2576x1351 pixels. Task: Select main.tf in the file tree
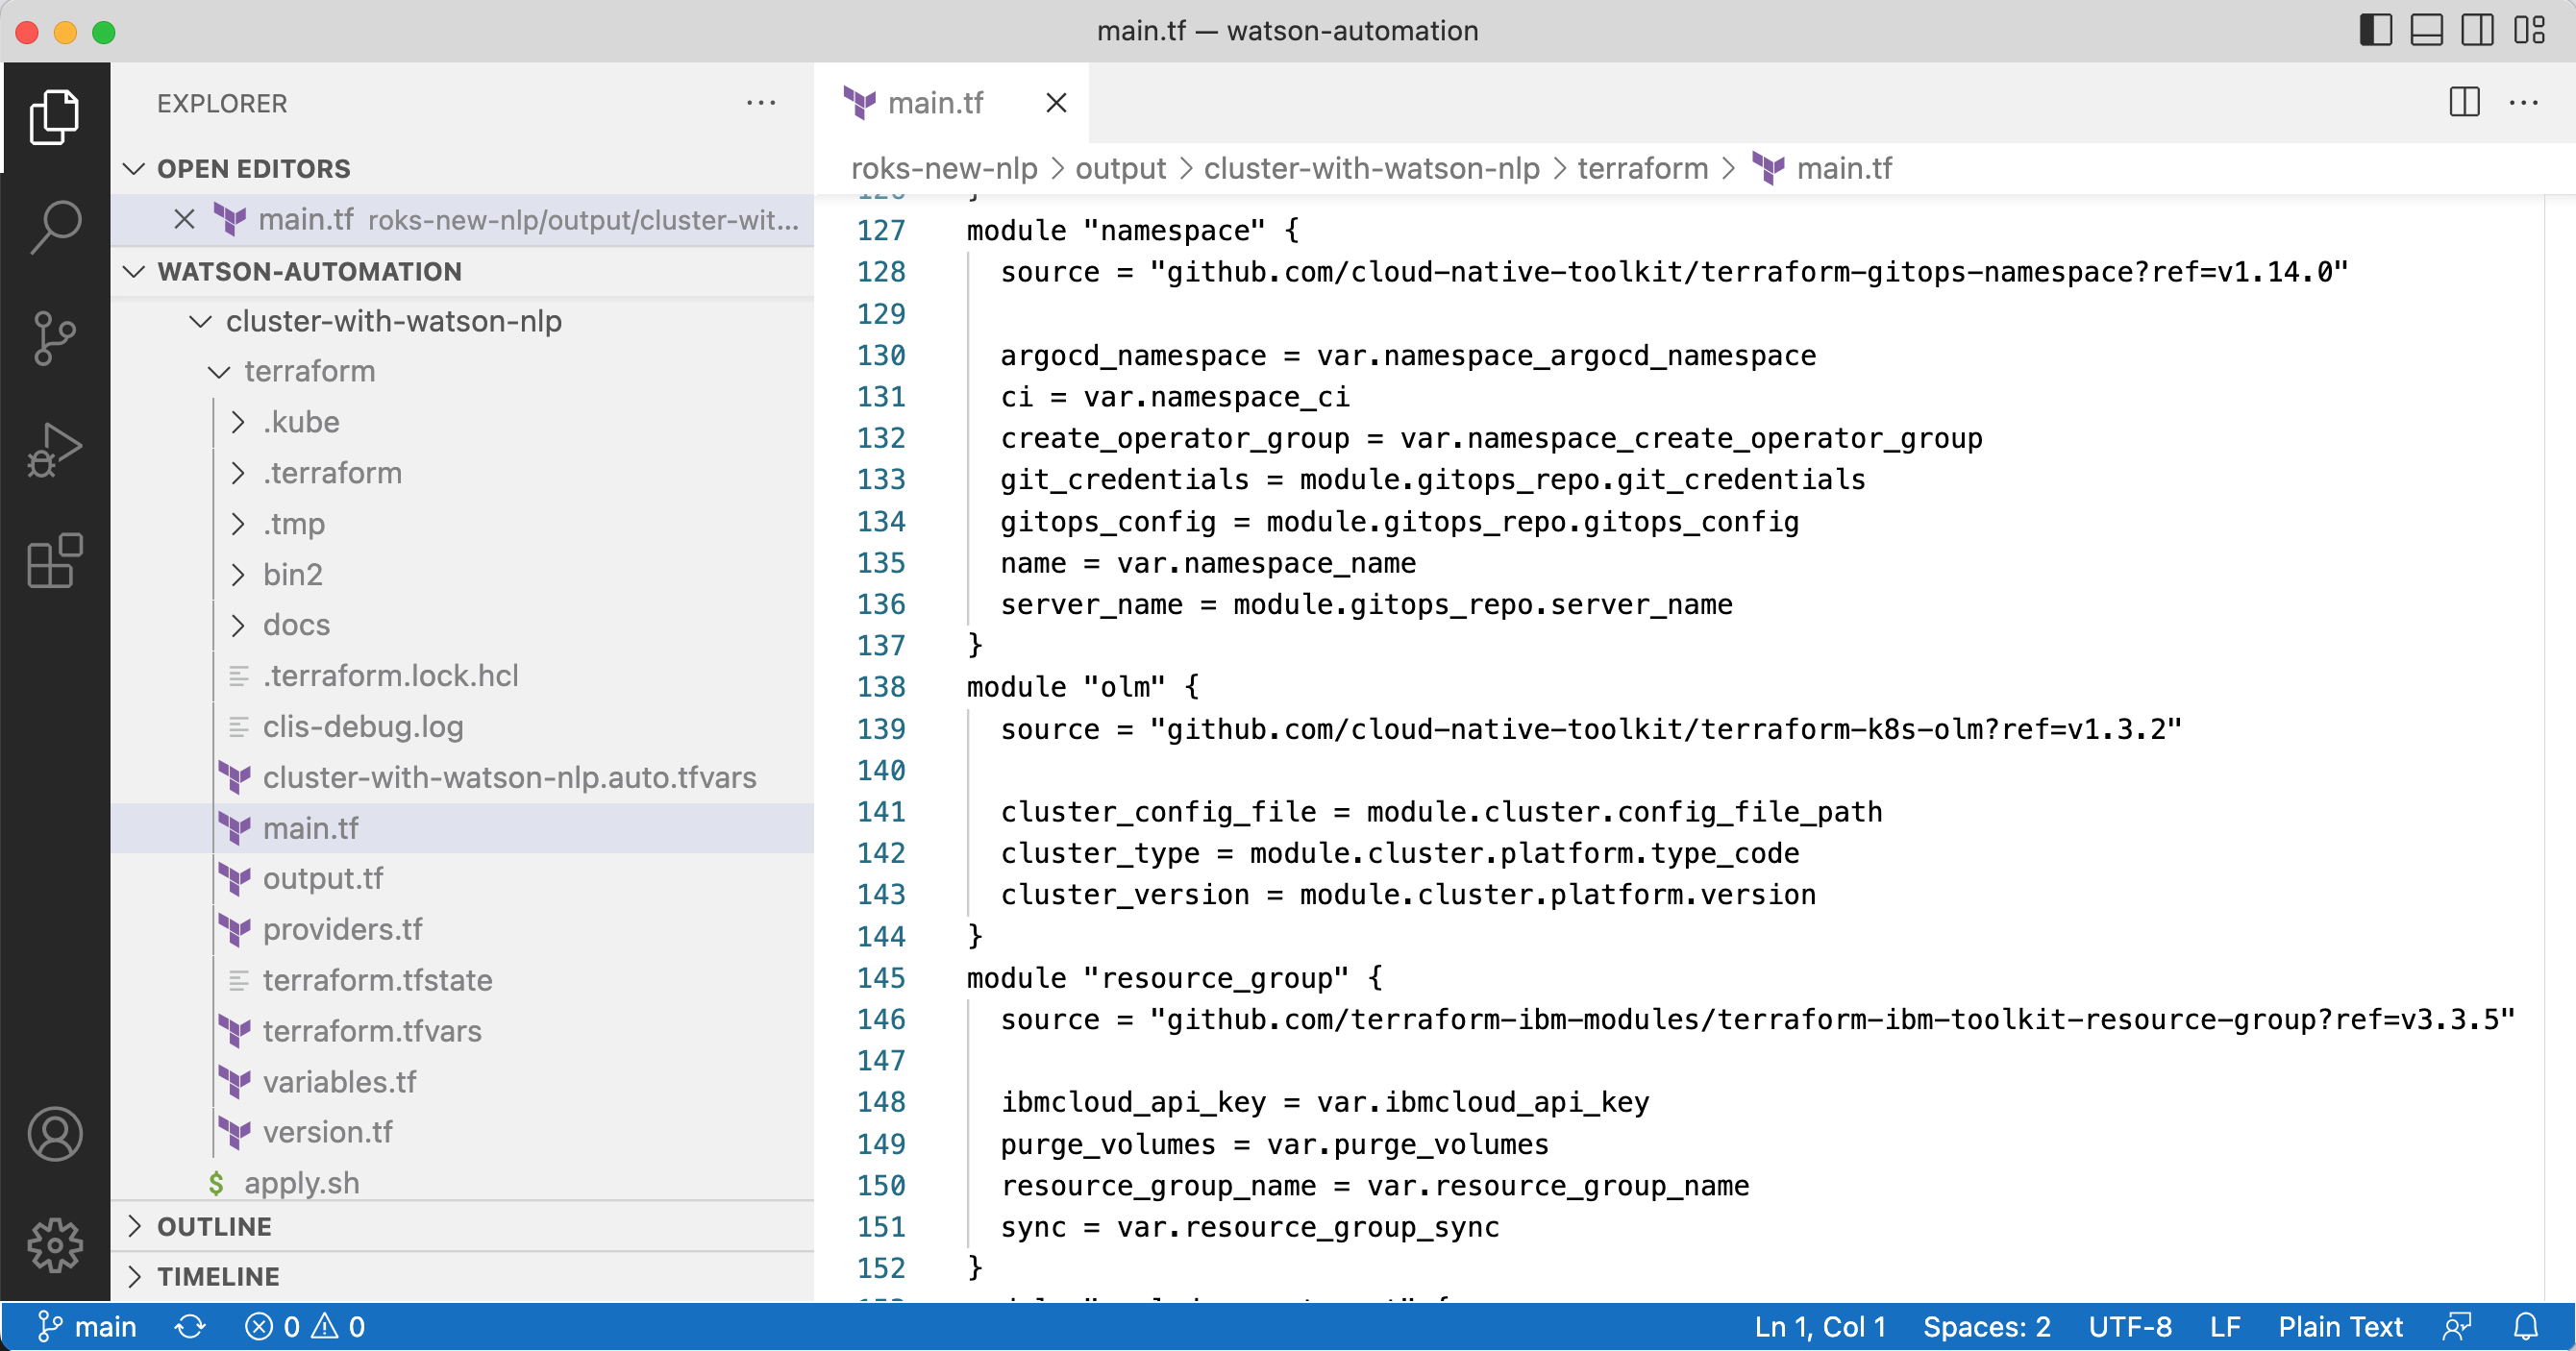(462, 828)
